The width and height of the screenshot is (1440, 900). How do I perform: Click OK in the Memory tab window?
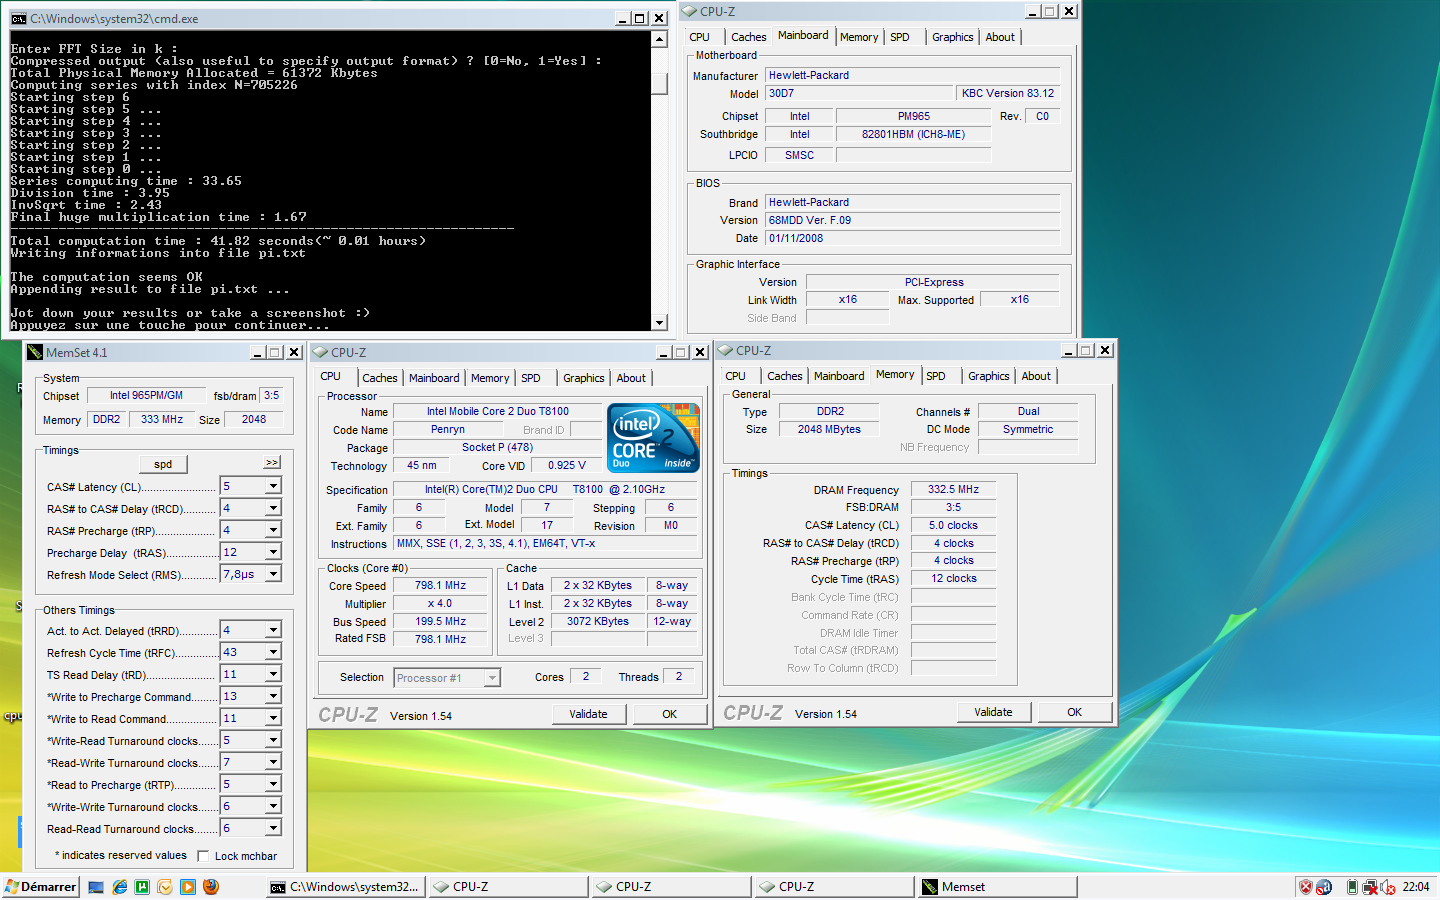[x=1074, y=712]
